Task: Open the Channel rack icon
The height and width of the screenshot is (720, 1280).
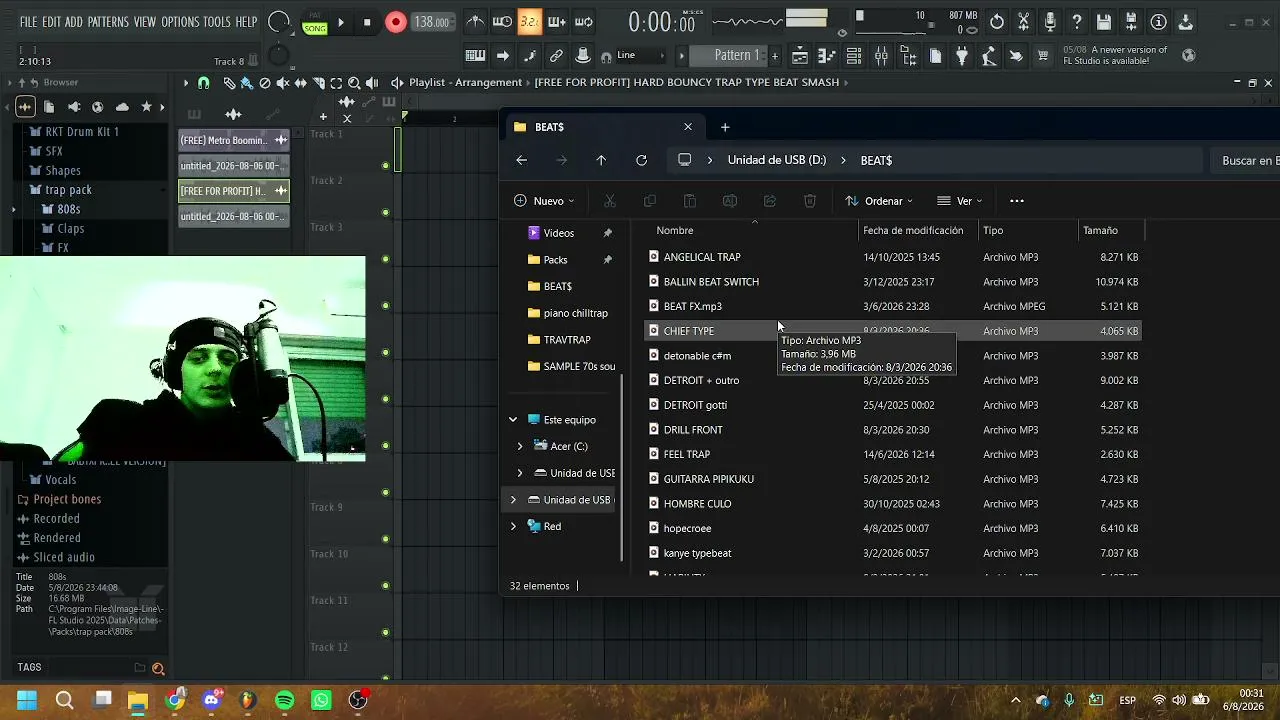Action: (x=854, y=56)
